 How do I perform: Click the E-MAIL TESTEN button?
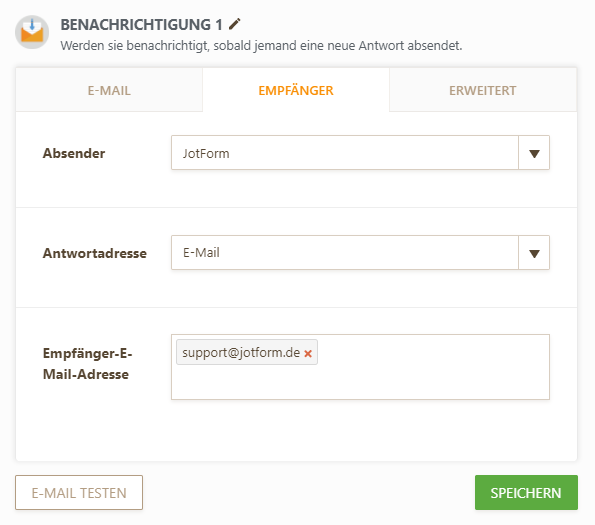[79, 493]
